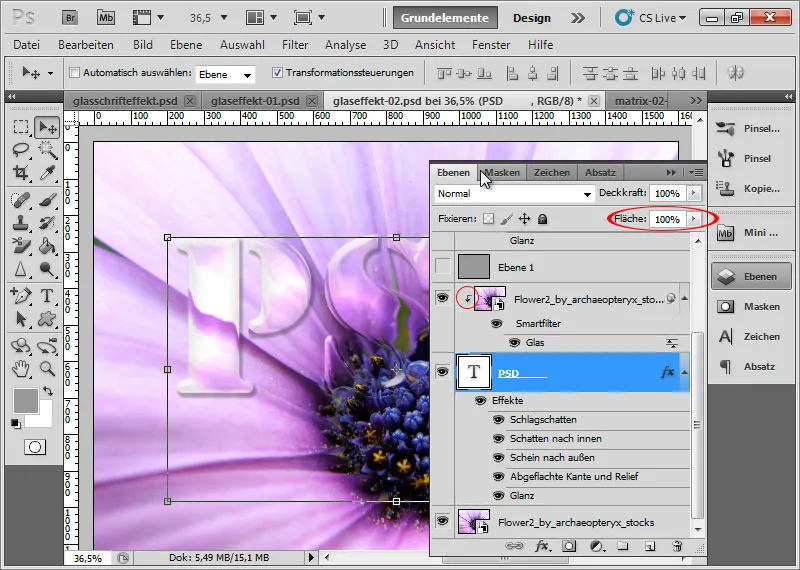Open the Absatz panel in dock
800x570 pixels.
coord(750,366)
